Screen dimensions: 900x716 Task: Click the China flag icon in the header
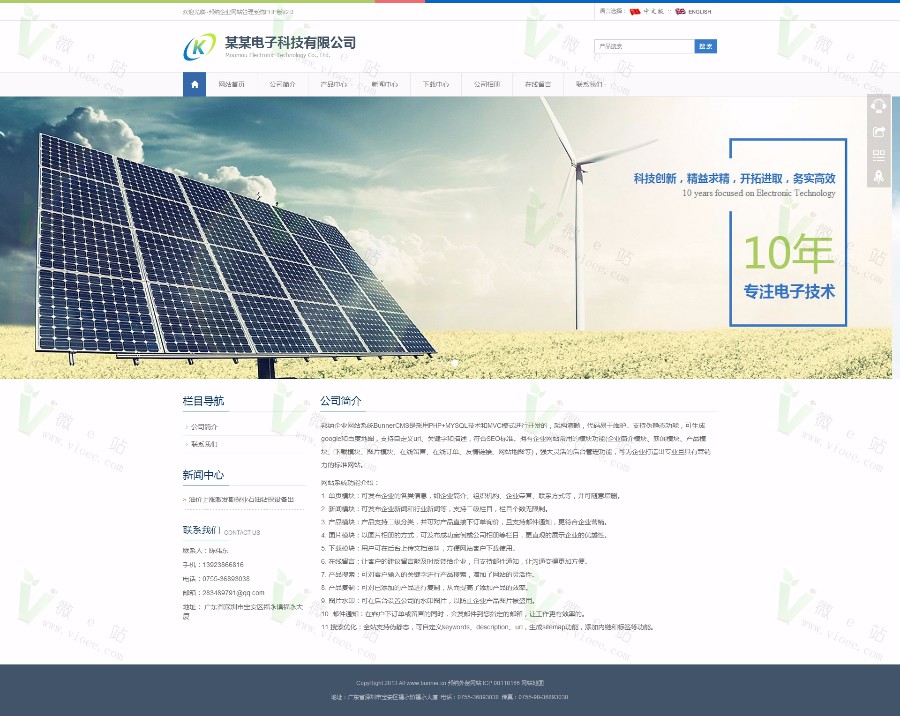coord(634,12)
